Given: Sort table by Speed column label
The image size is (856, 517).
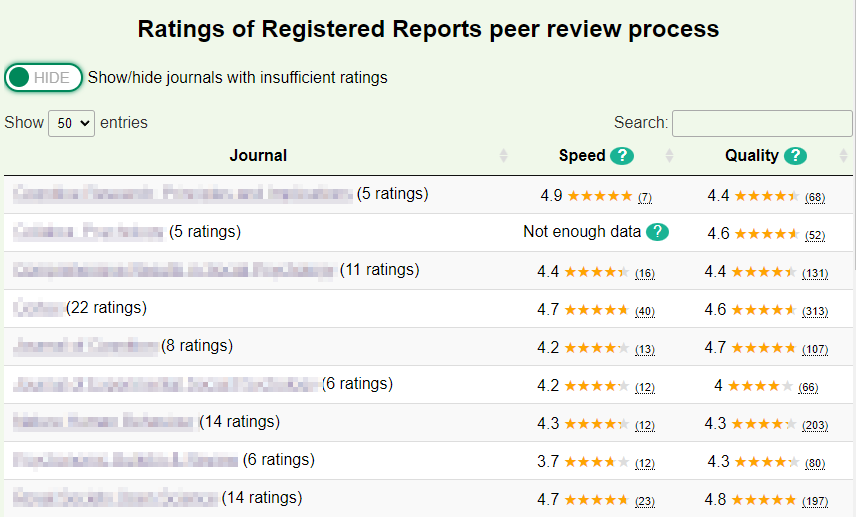Looking at the screenshot, I should point(582,156).
